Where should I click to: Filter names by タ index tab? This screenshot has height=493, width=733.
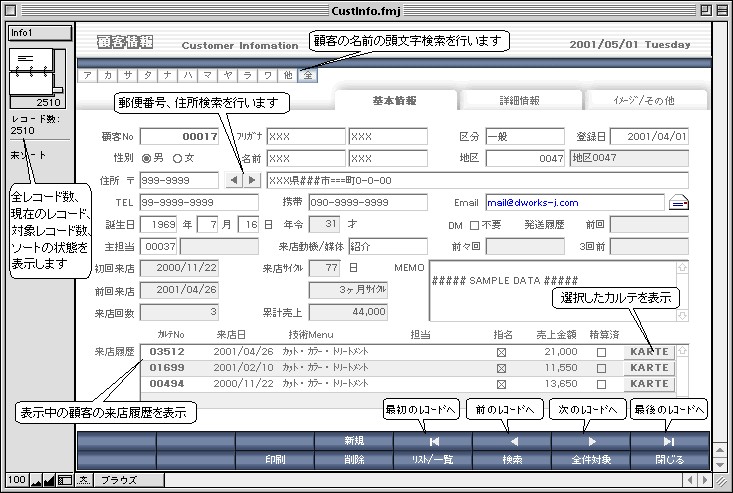(x=148, y=75)
